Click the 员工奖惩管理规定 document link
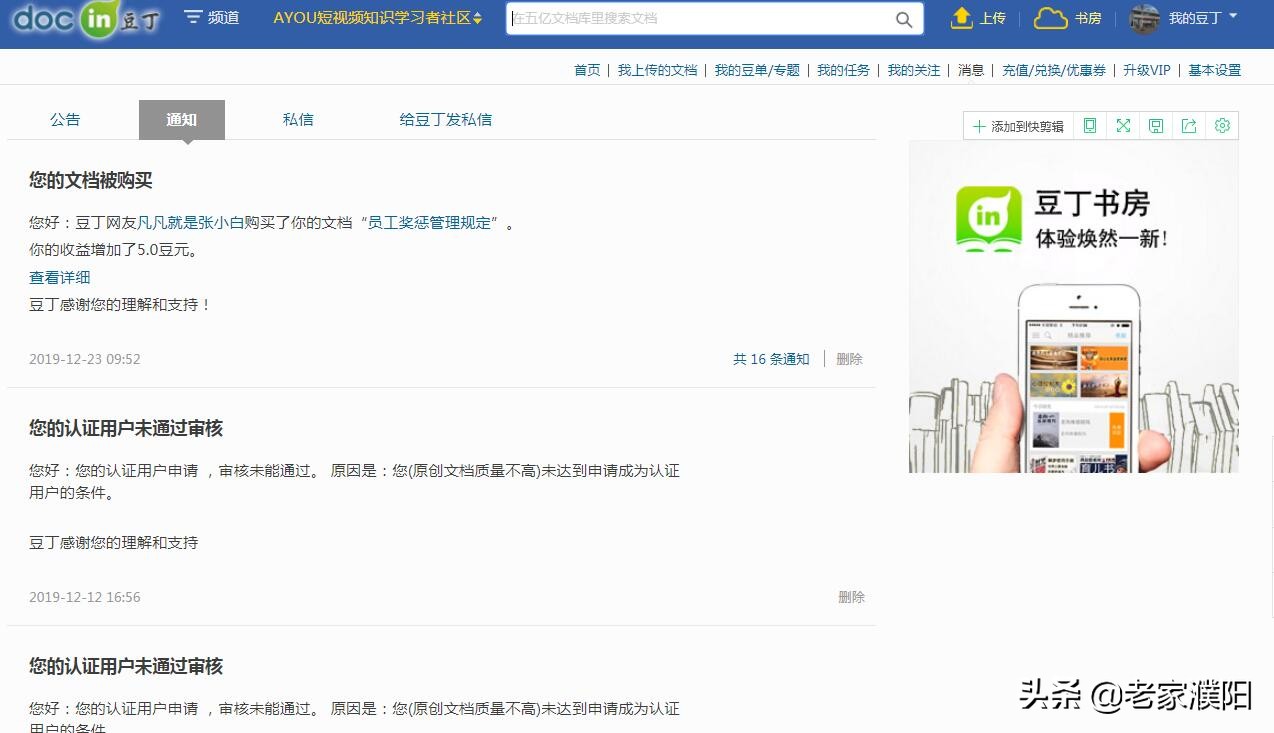This screenshot has width=1274, height=733. pos(431,222)
